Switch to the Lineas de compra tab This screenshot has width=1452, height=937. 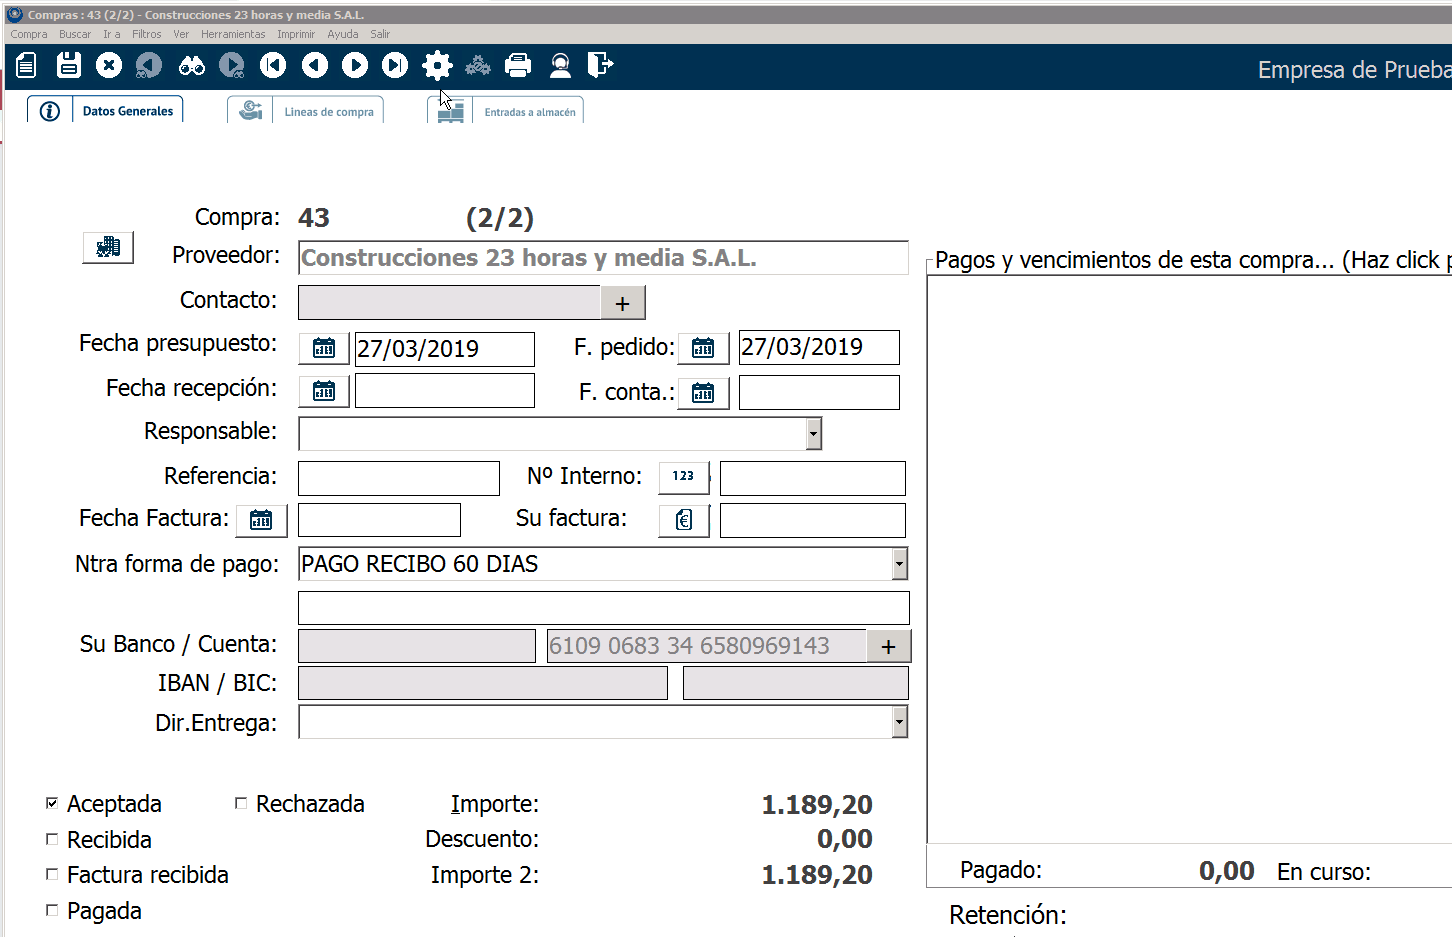(328, 112)
